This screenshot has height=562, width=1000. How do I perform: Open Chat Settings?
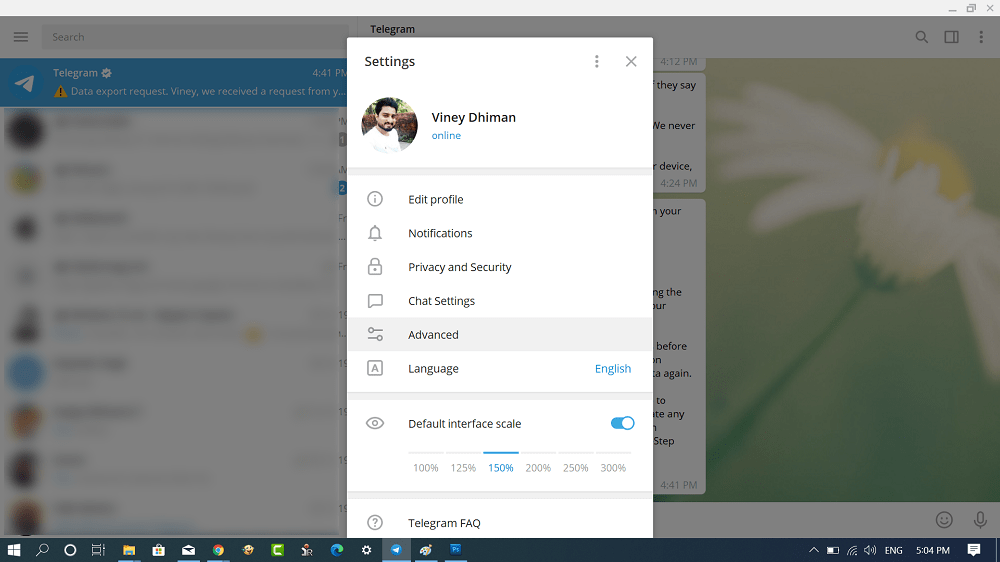pyautogui.click(x=500, y=300)
